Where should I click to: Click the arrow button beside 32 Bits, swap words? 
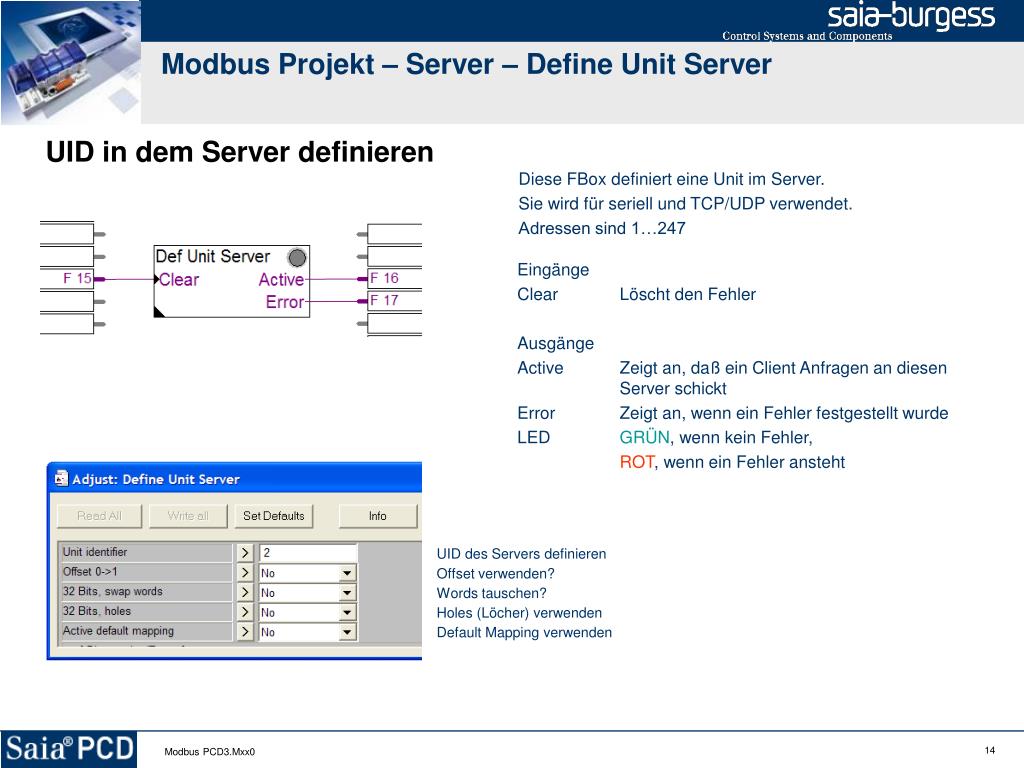pyautogui.click(x=245, y=592)
